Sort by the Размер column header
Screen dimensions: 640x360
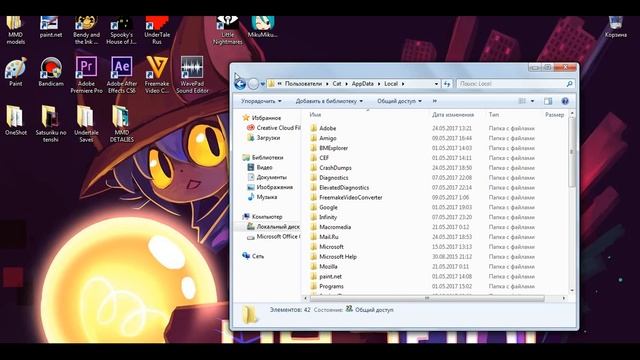pyautogui.click(x=554, y=115)
